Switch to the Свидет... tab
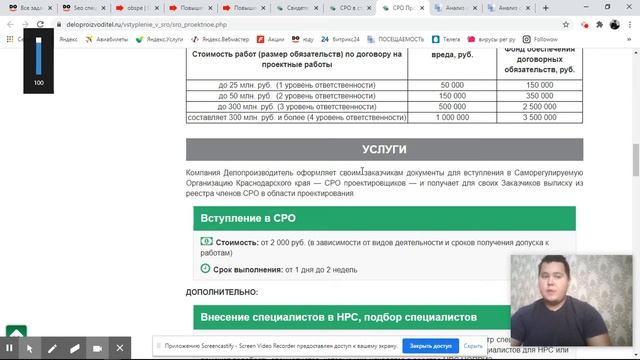This screenshot has width=640, height=360. 296,8
